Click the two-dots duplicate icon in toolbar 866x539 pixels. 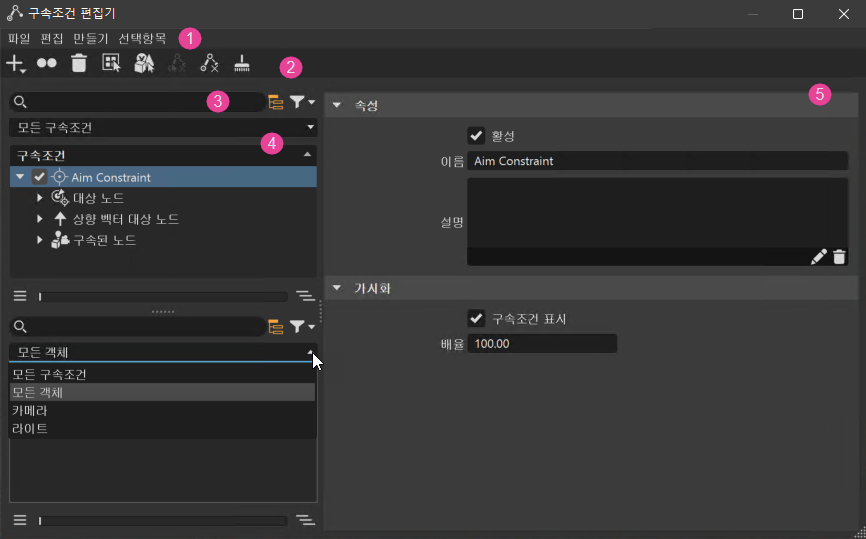coord(47,64)
